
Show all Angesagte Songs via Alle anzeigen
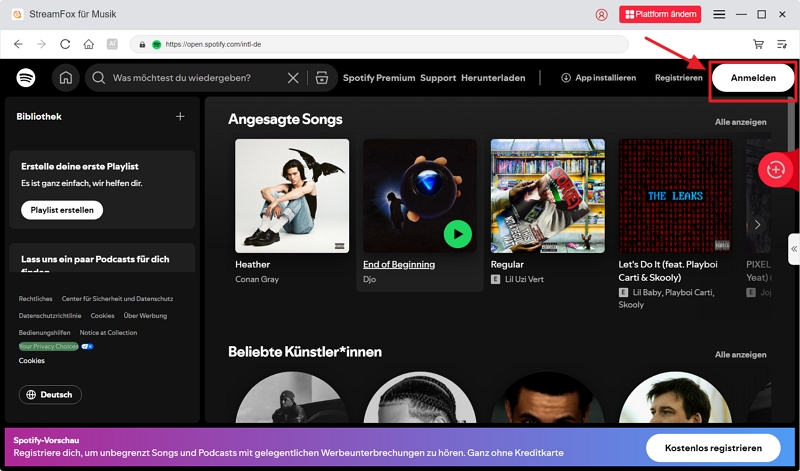740,122
